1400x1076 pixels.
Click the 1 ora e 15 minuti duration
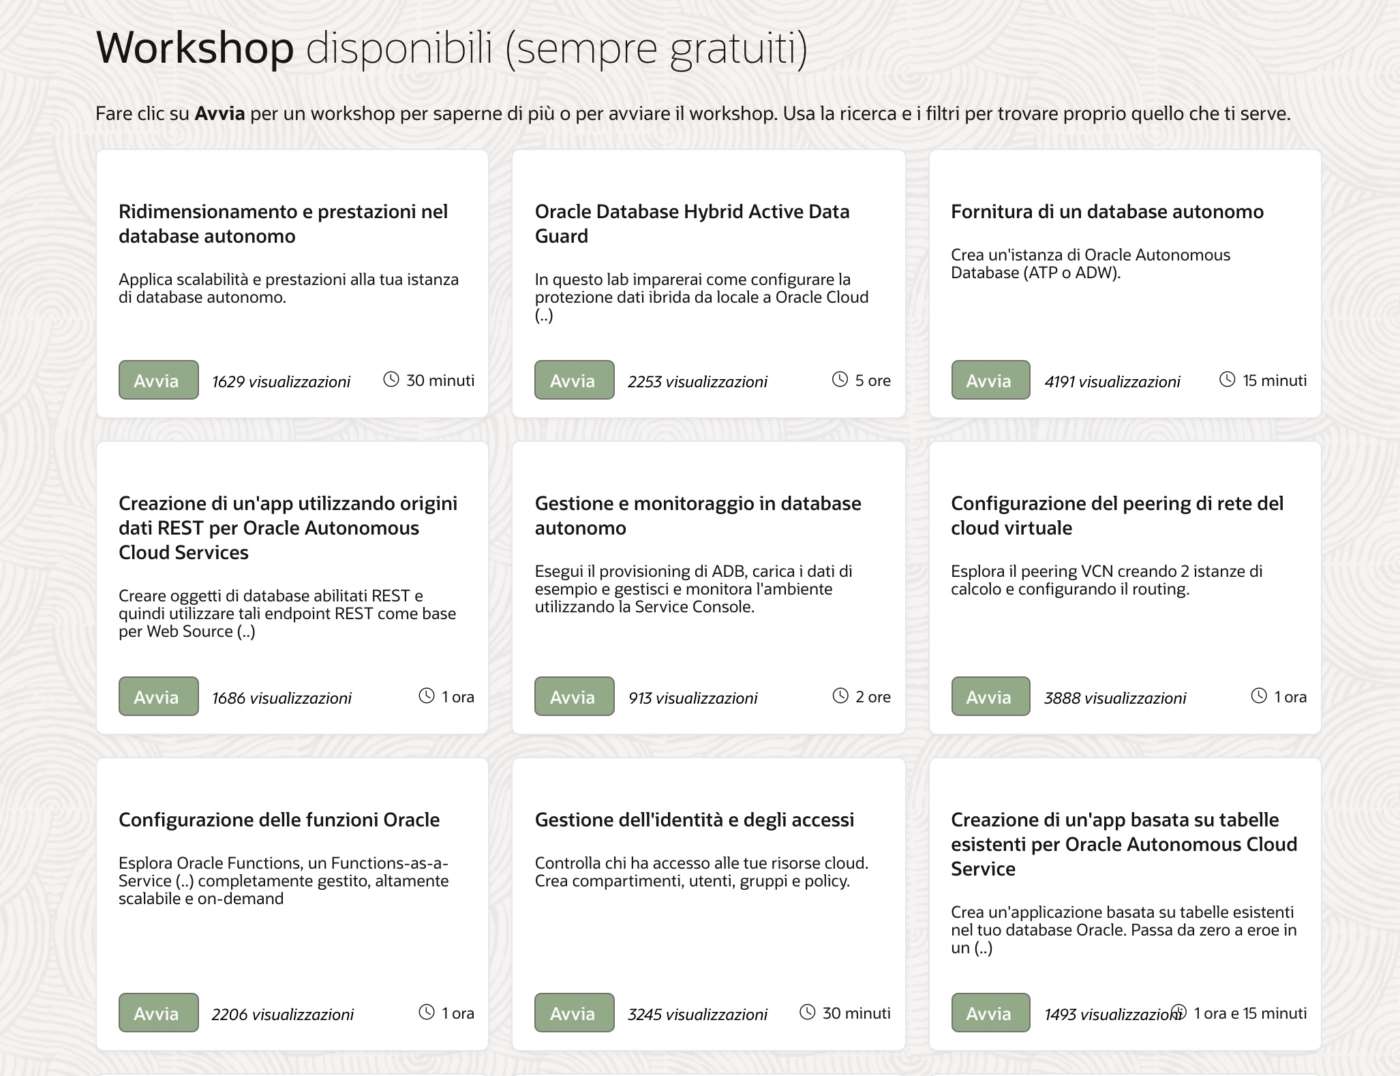[x=1250, y=1012]
